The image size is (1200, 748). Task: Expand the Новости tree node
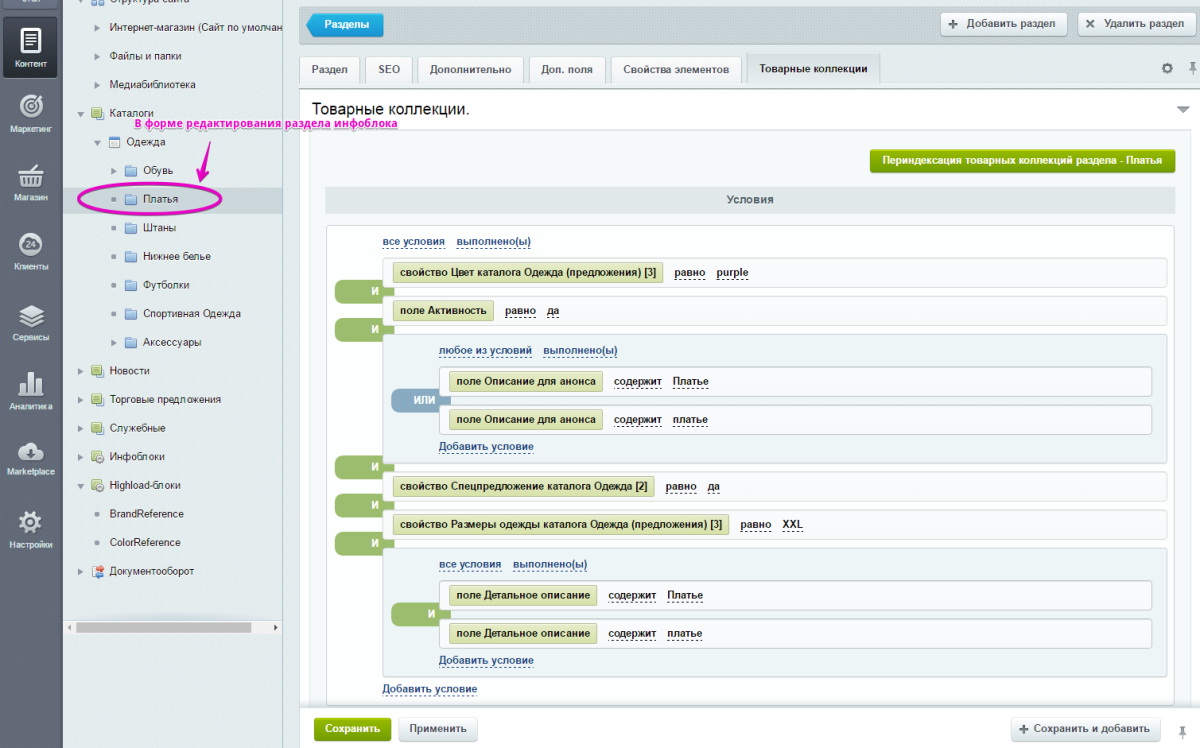(81, 371)
